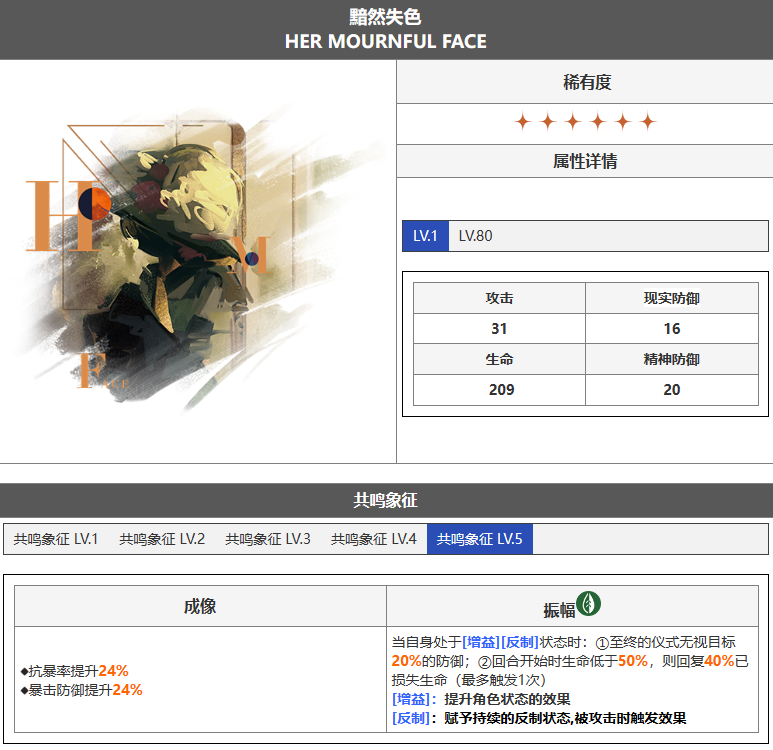Click the [反制] link in the first description line
Viewport: 773px width, 750px height.
click(x=520, y=642)
